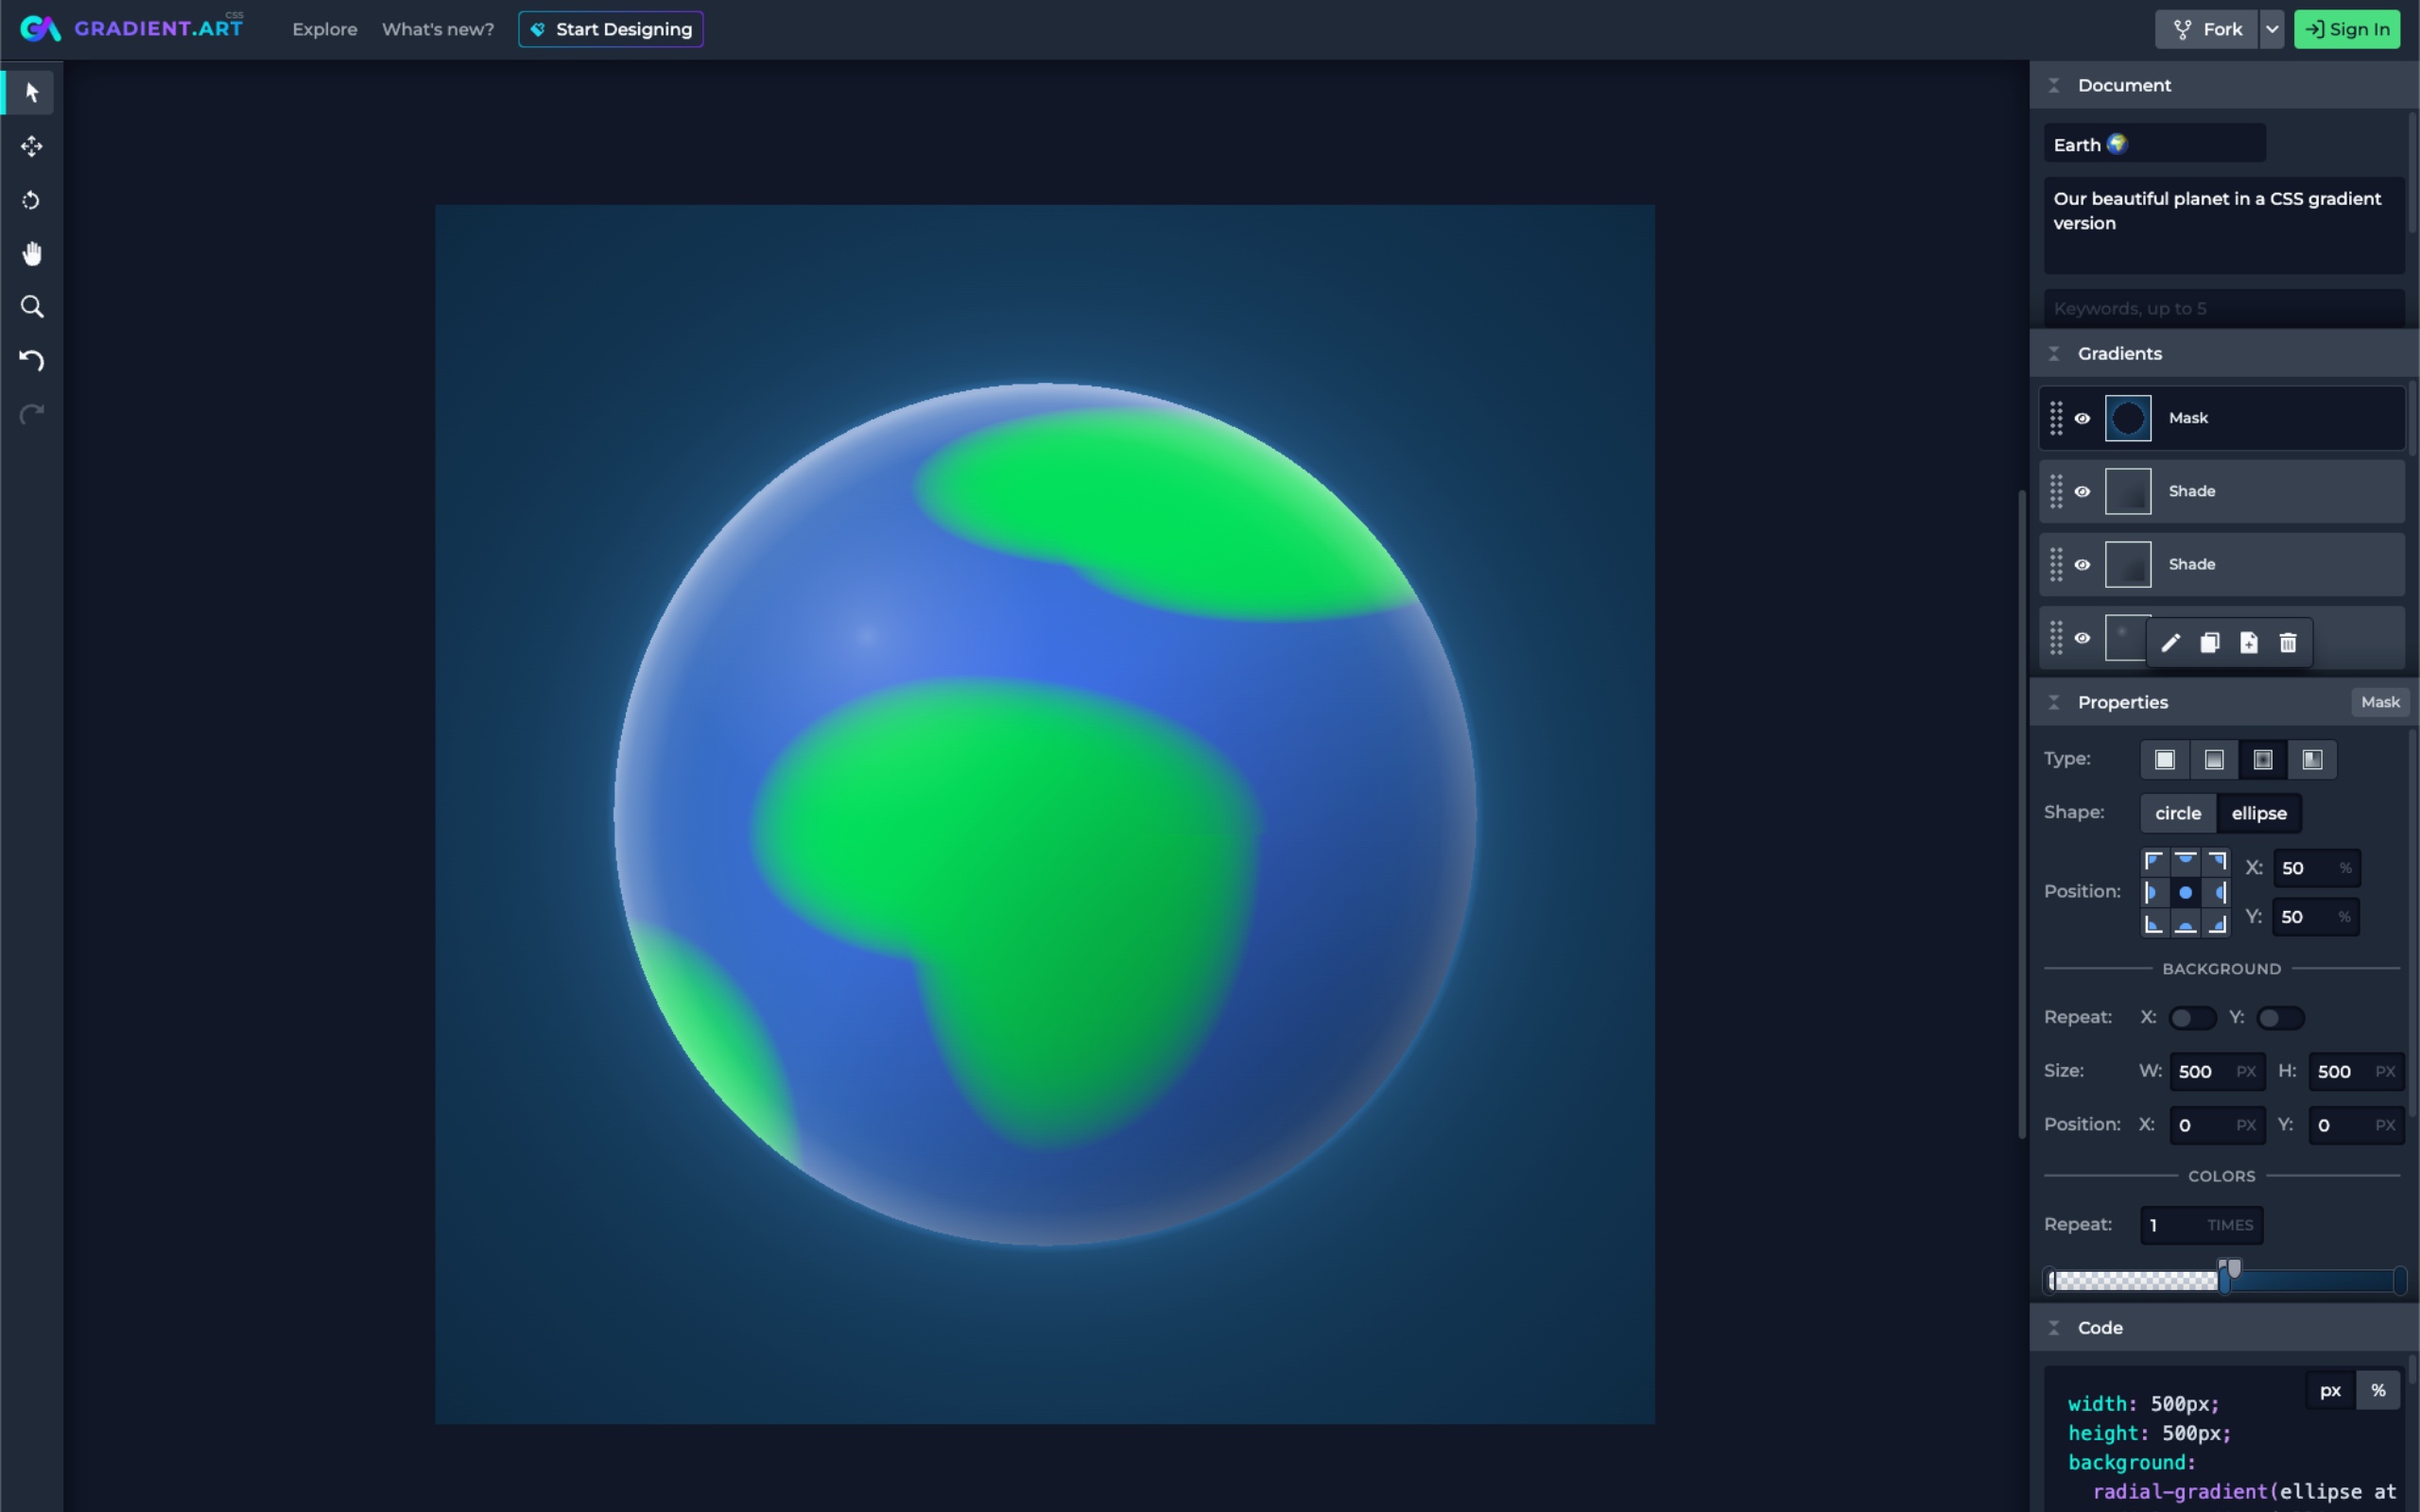
Task: Toggle eye icon of the unnamed fourth layer
Action: pos(2082,638)
